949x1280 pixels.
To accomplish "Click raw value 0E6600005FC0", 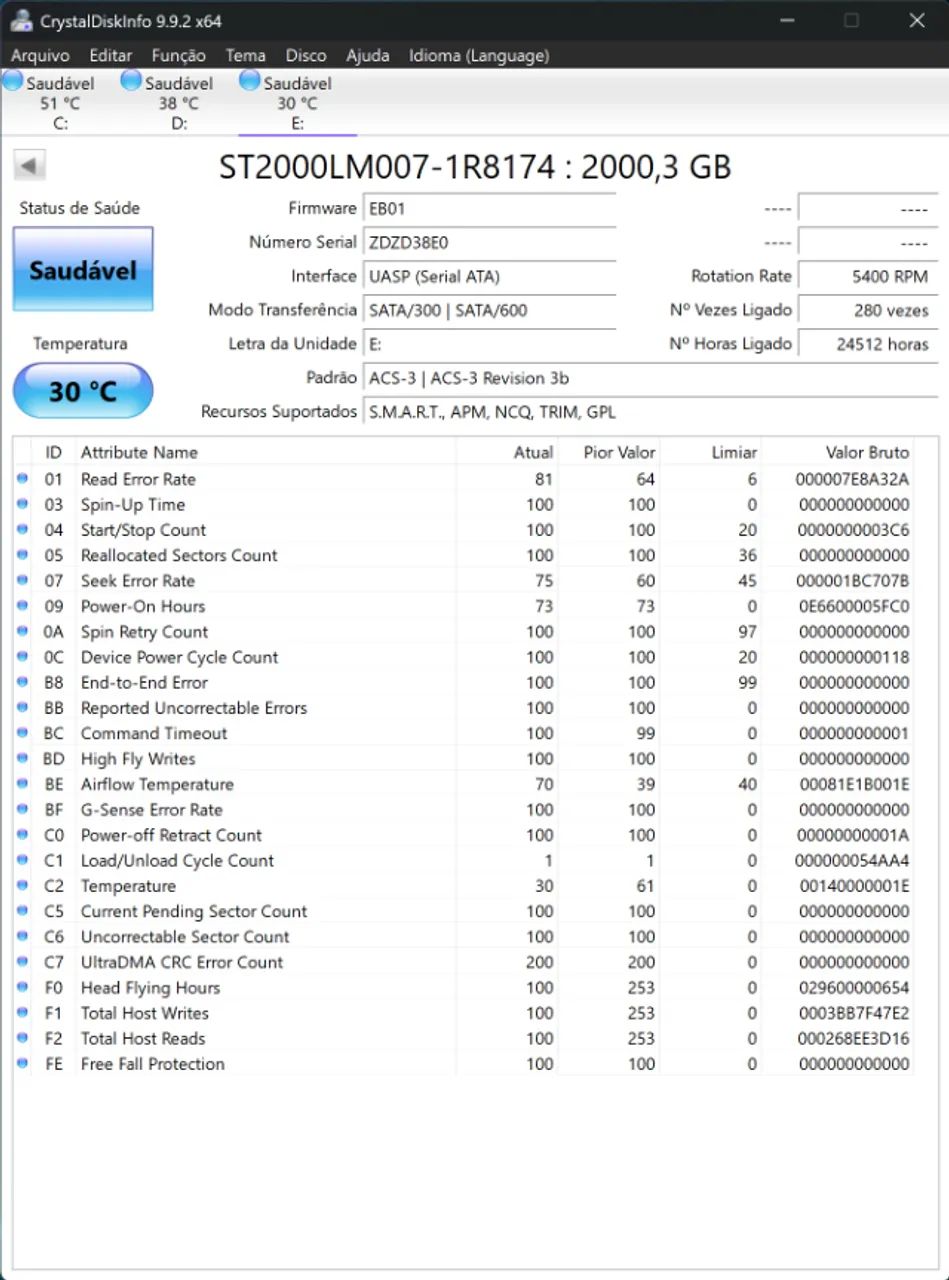I will [x=852, y=606].
